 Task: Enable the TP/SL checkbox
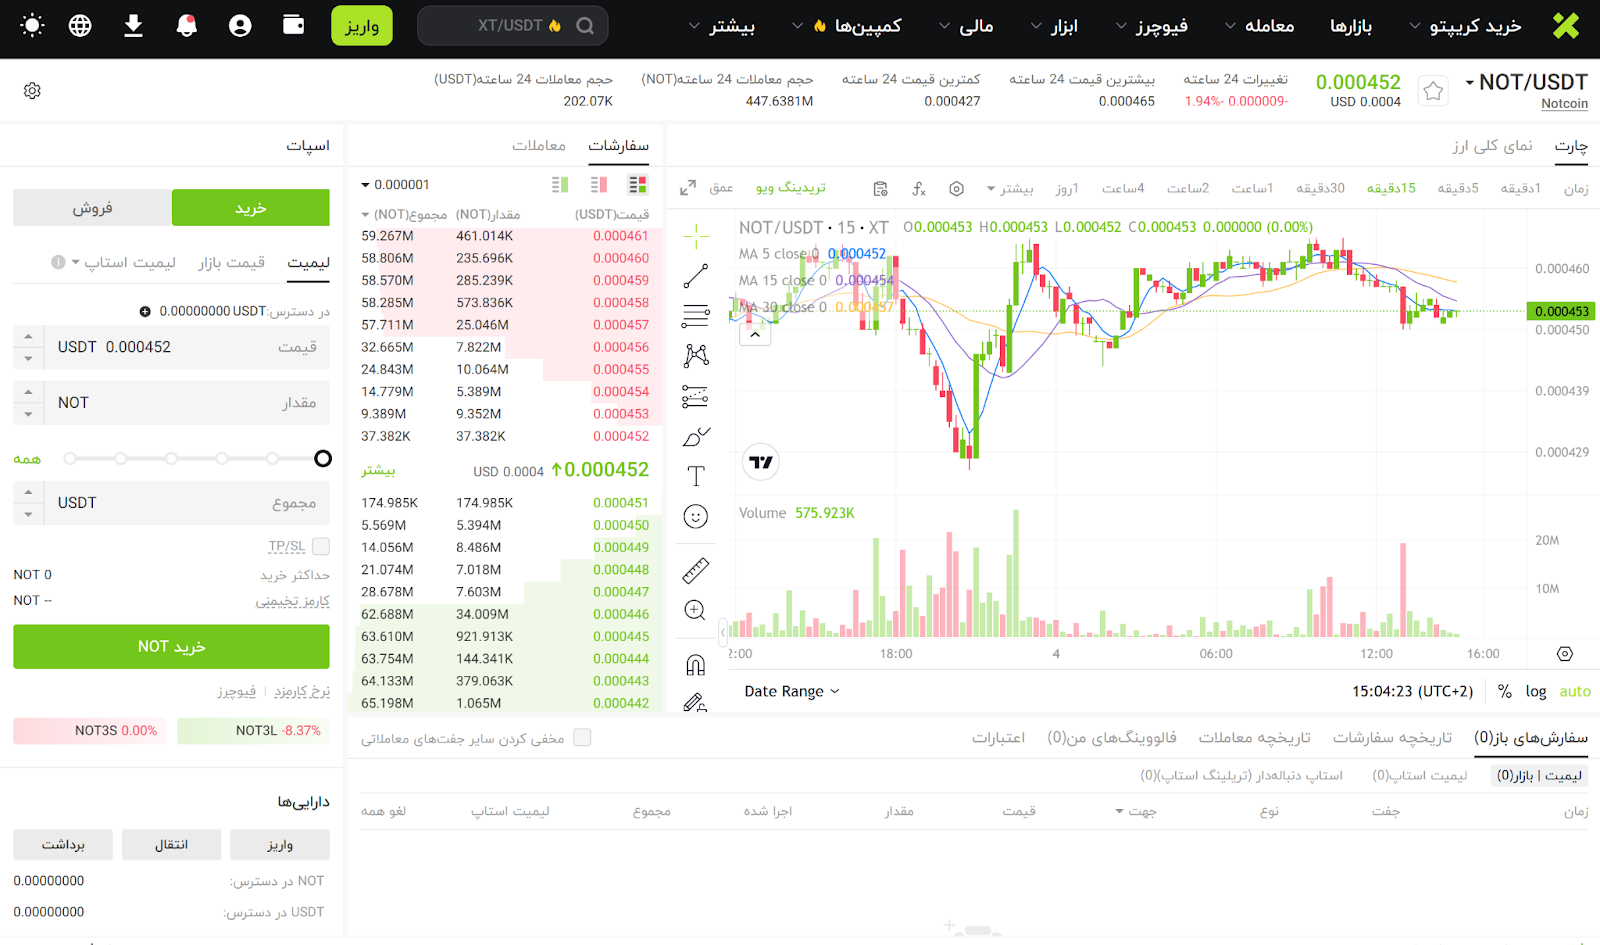(321, 546)
